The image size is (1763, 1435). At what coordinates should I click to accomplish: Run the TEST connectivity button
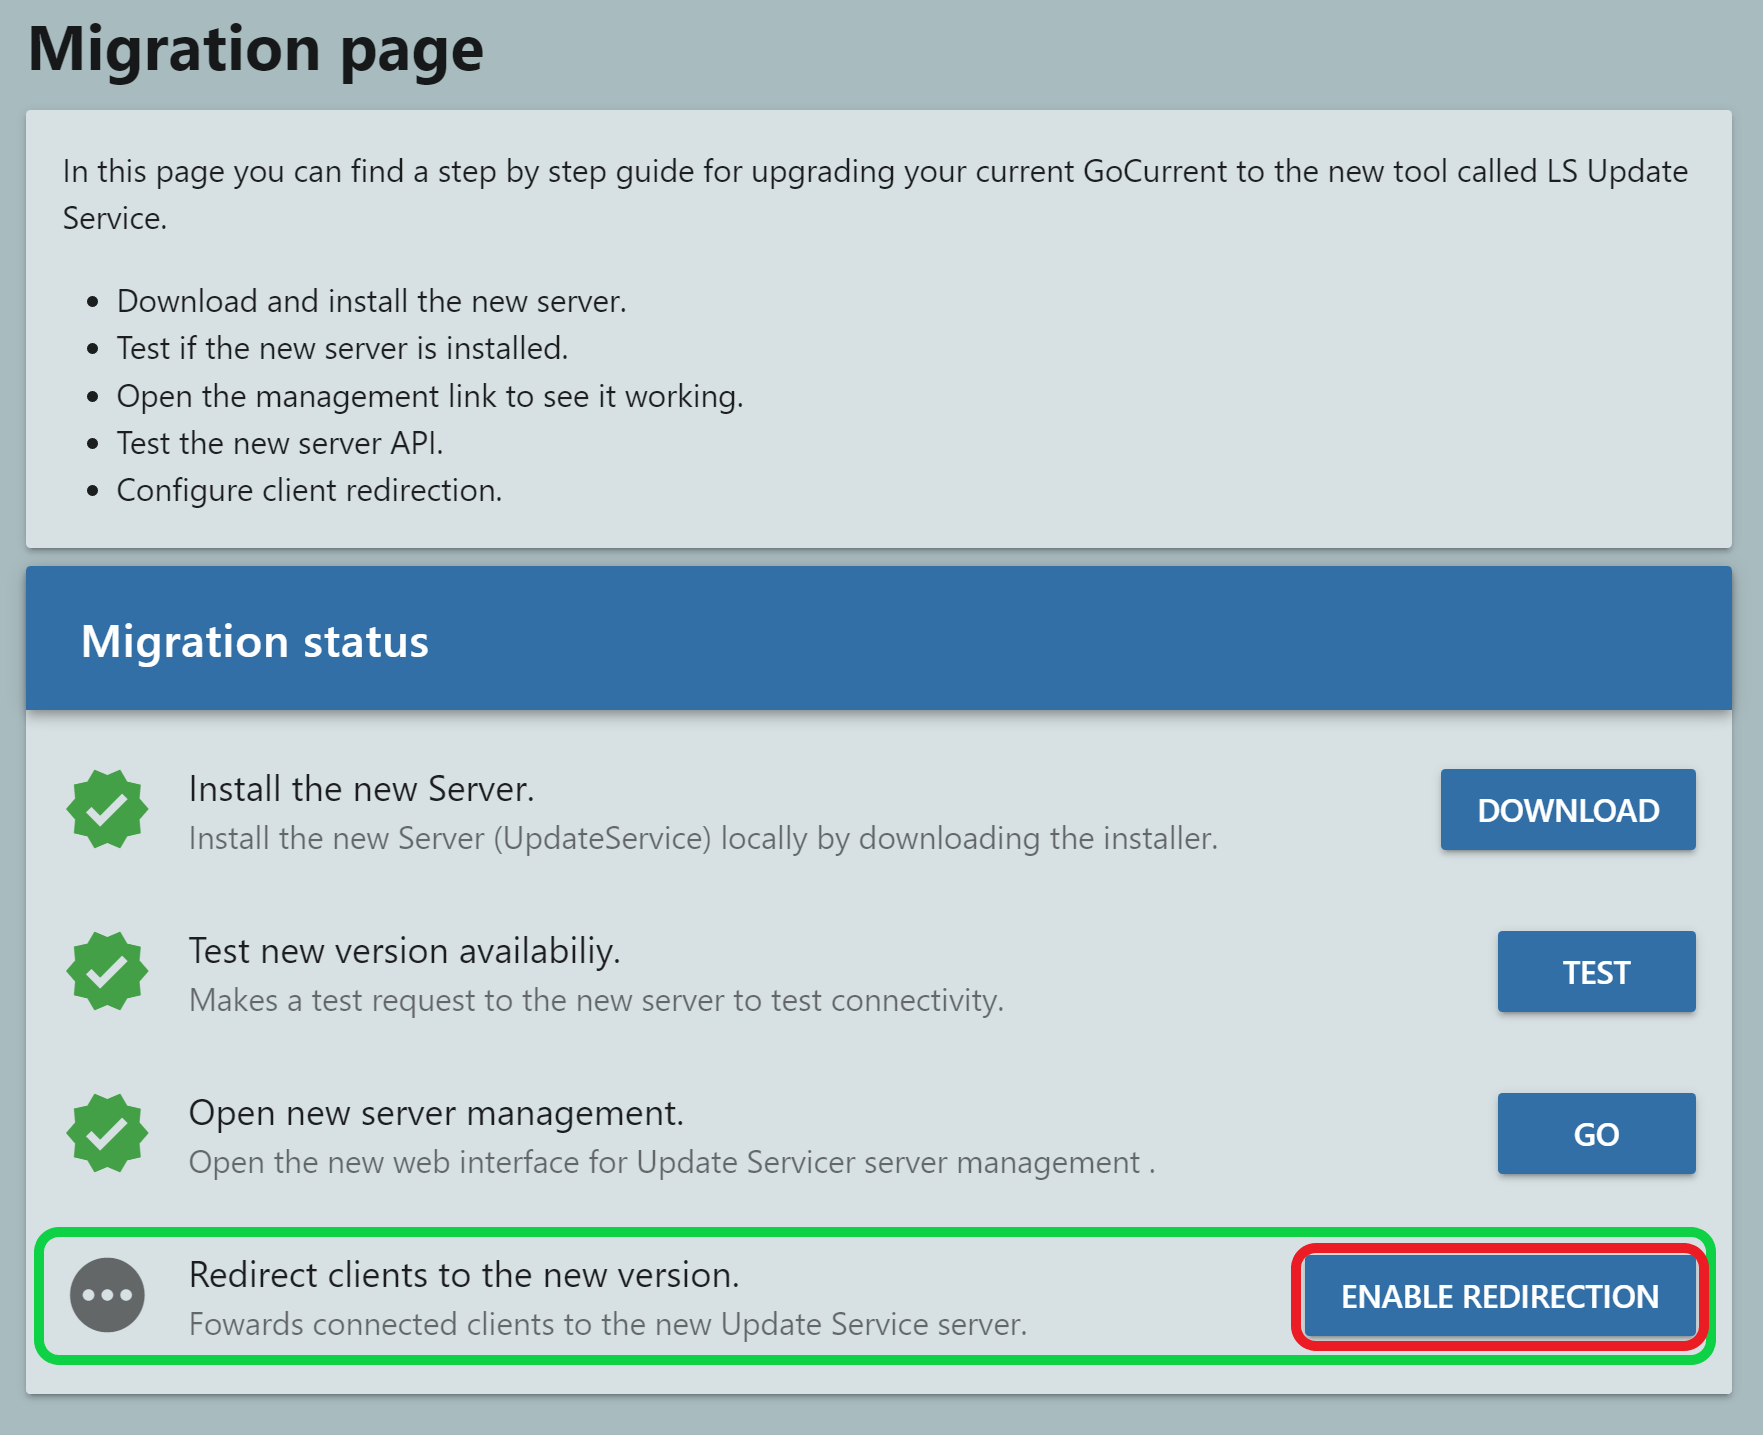coord(1596,971)
